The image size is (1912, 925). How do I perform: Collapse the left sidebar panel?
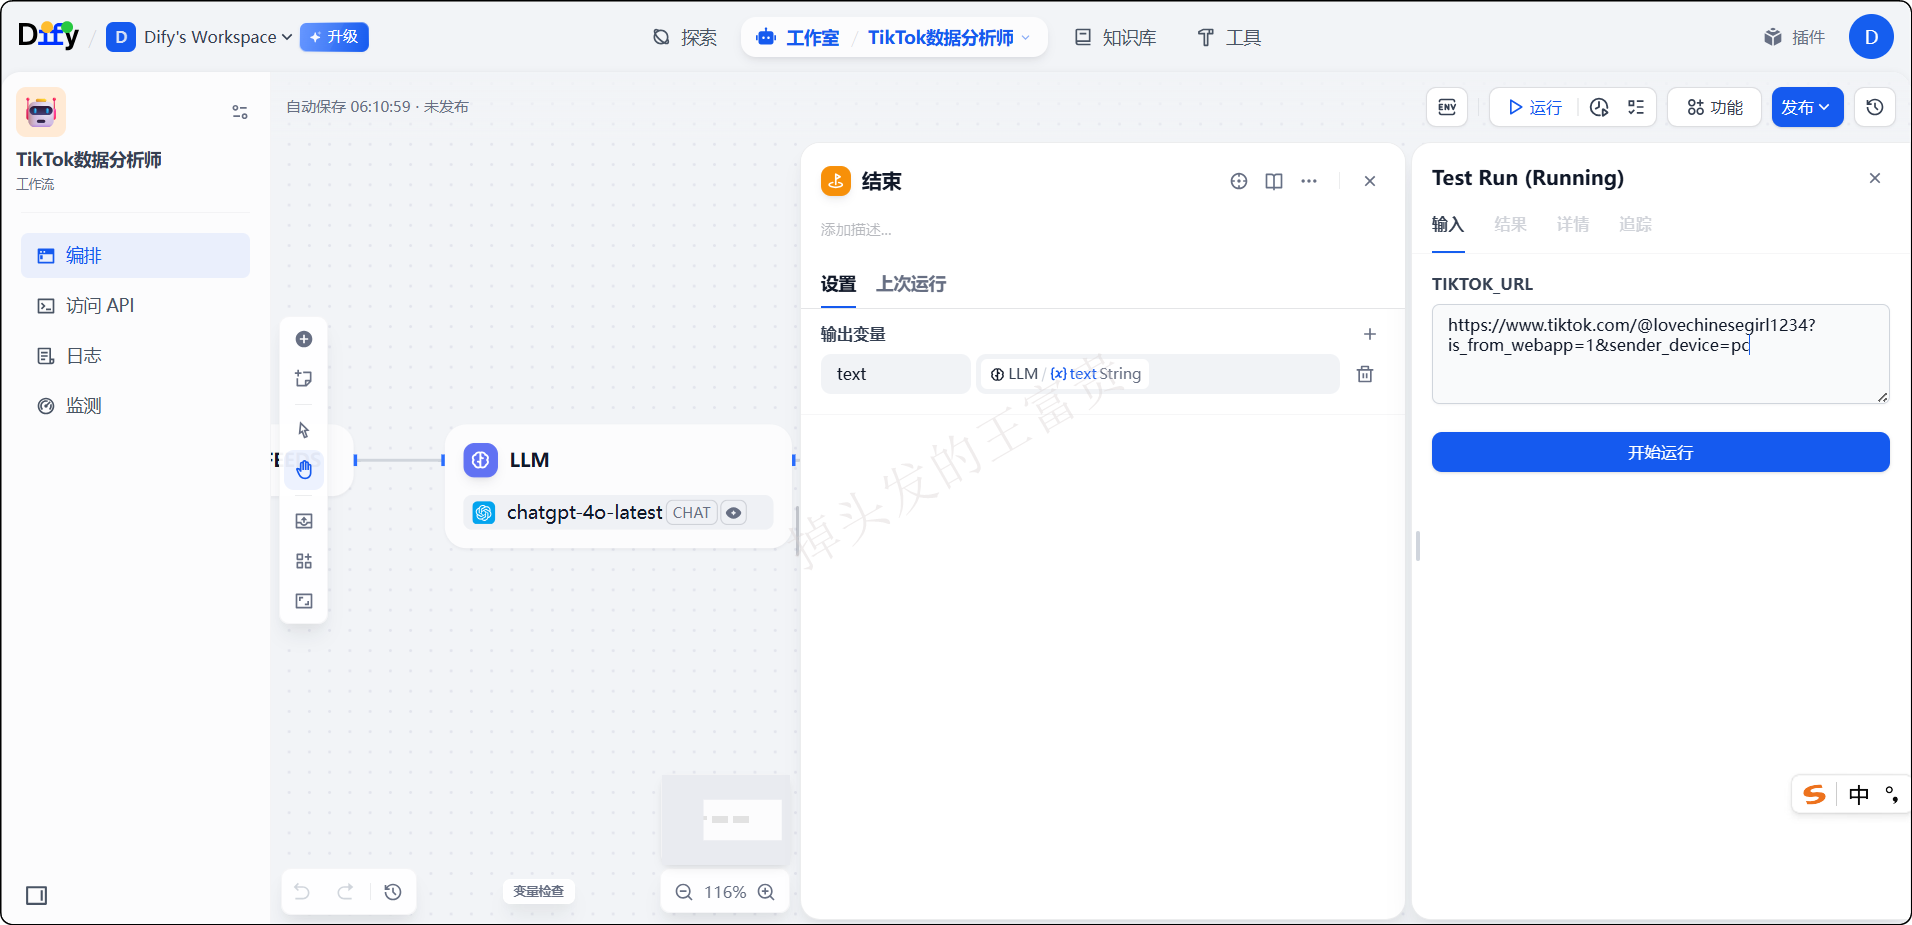coord(37,895)
